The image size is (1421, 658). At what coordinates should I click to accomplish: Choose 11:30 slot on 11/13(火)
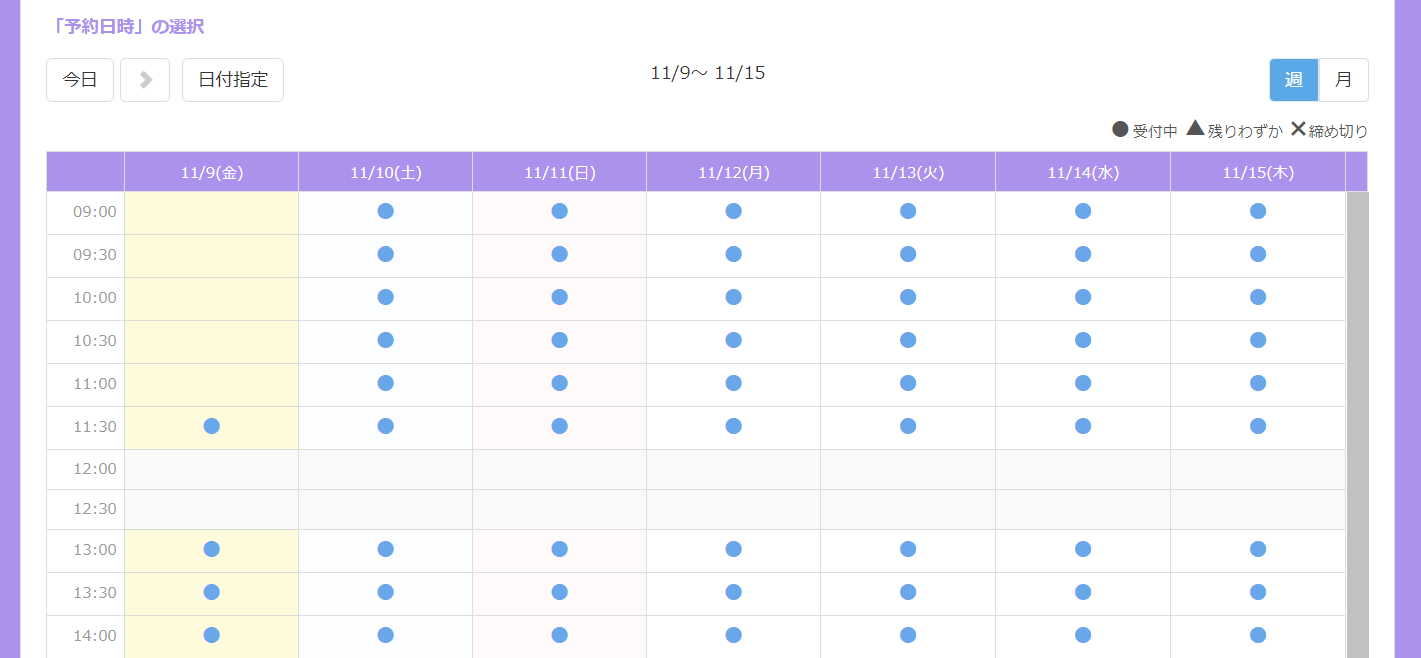(x=908, y=426)
